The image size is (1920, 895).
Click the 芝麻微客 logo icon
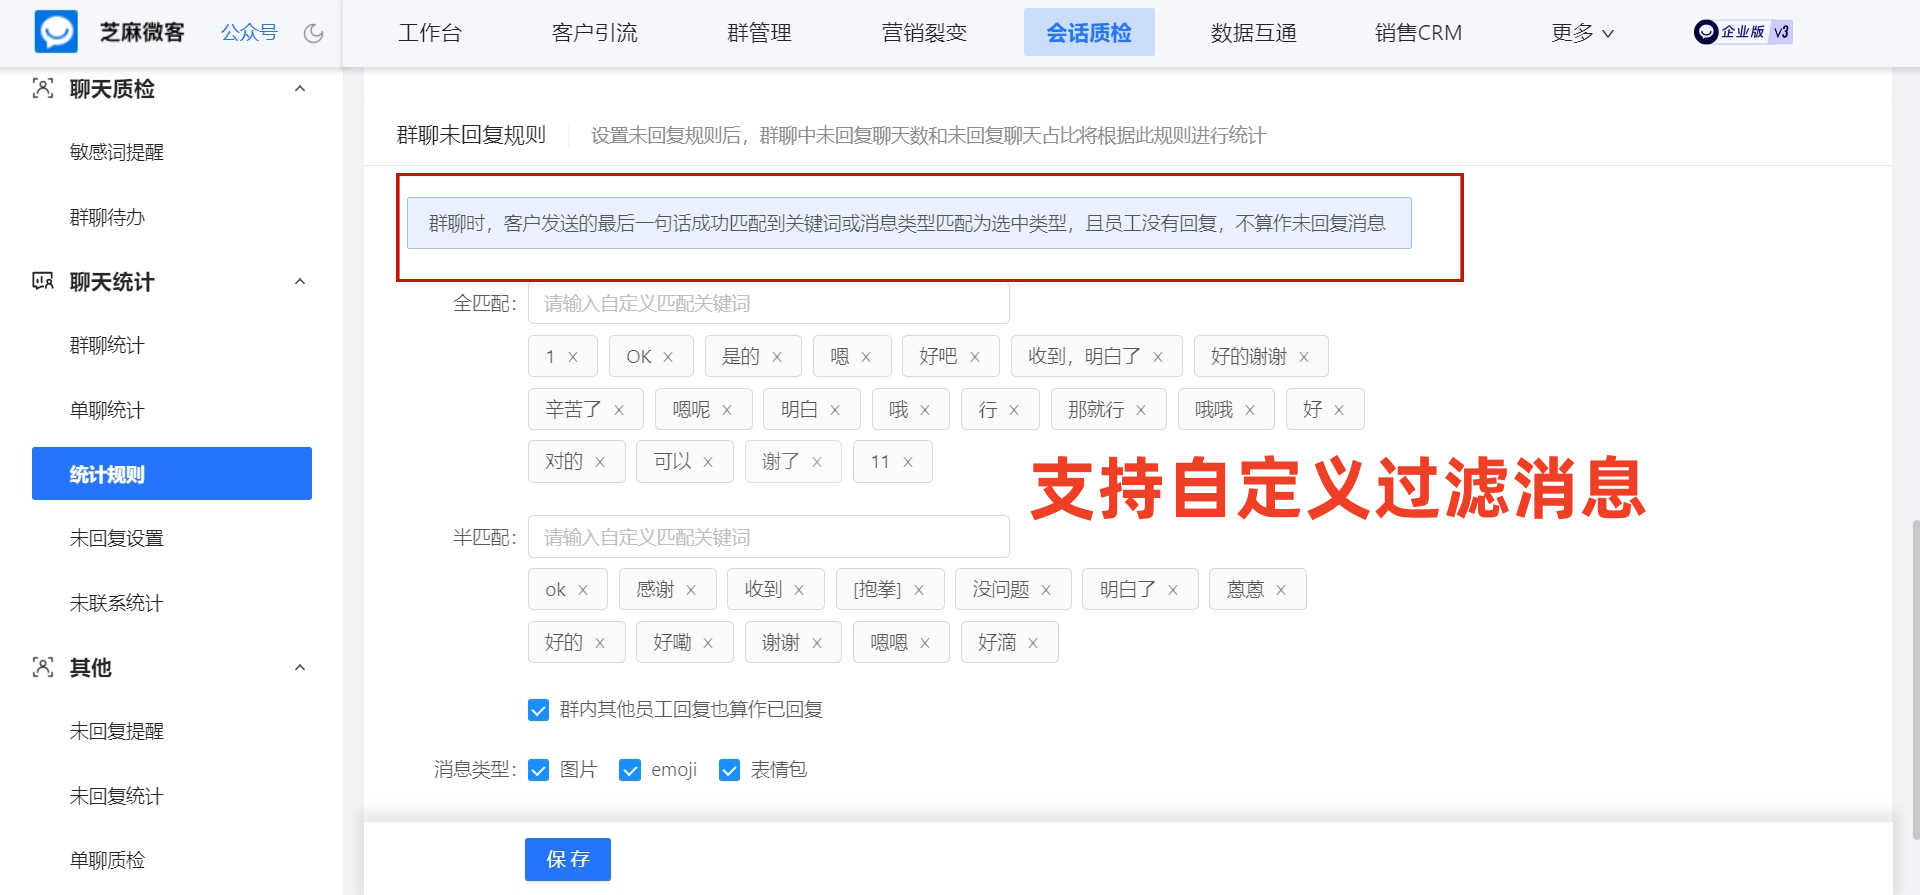[x=56, y=32]
